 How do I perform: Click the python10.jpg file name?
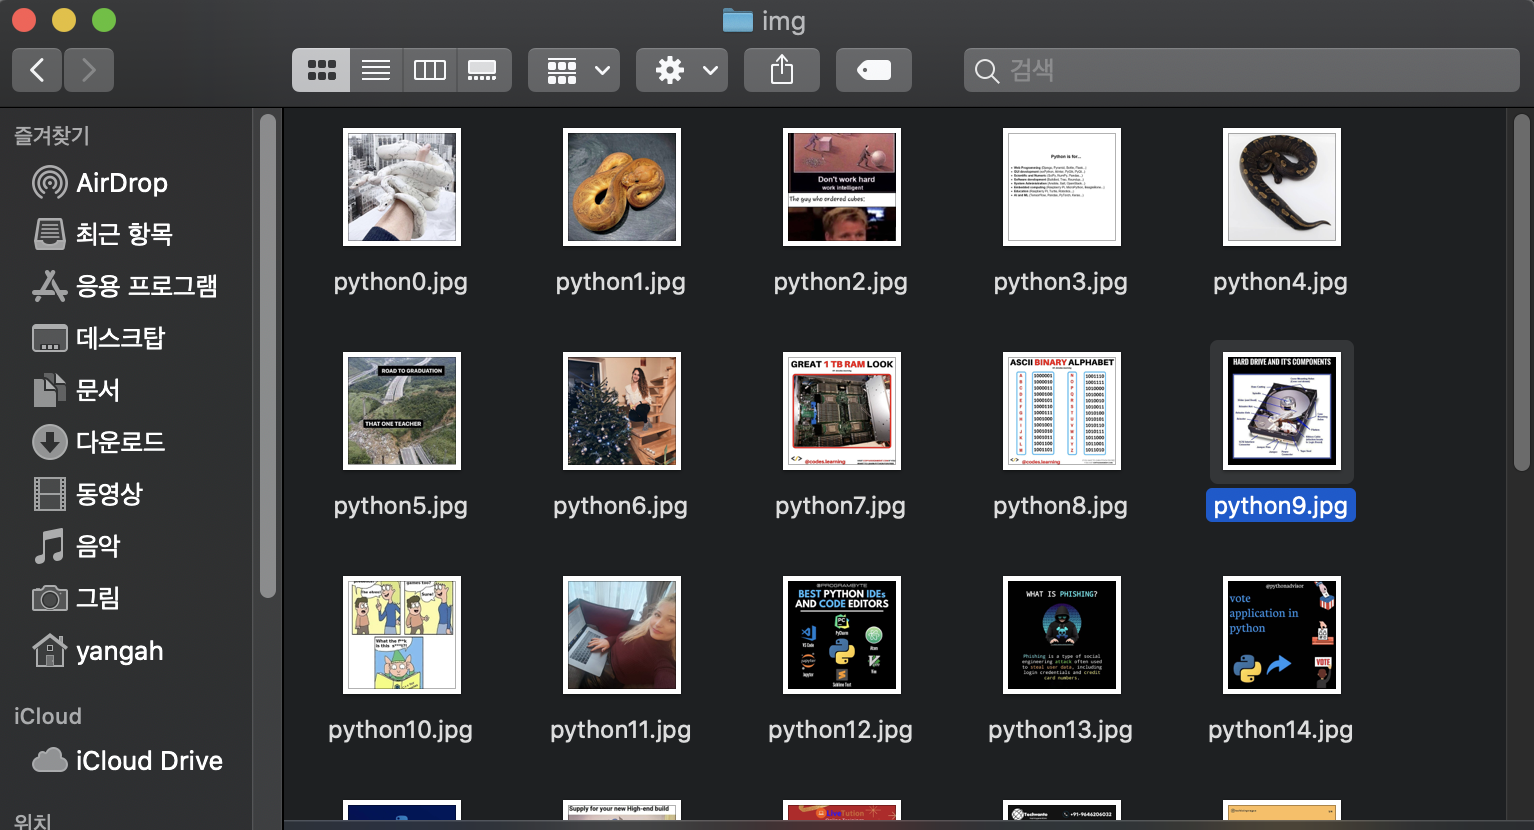[401, 730]
